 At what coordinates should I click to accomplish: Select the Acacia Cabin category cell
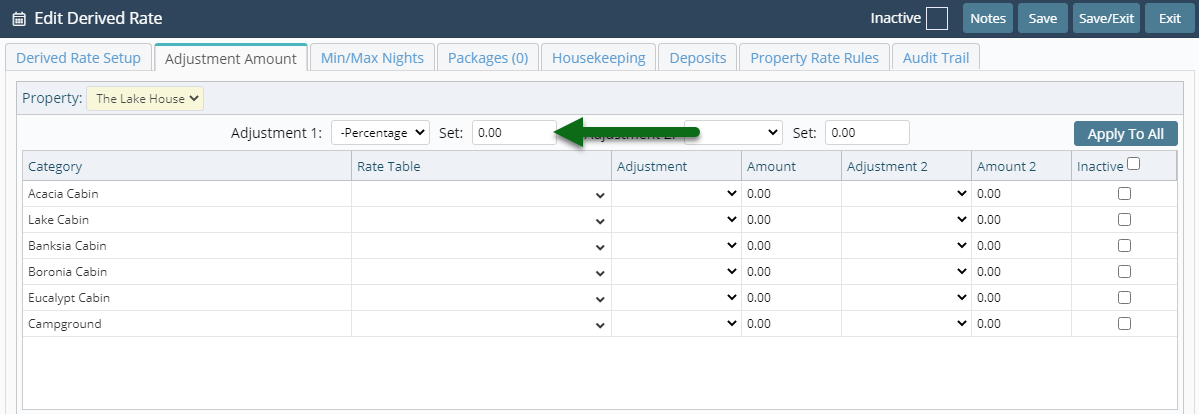[187, 194]
